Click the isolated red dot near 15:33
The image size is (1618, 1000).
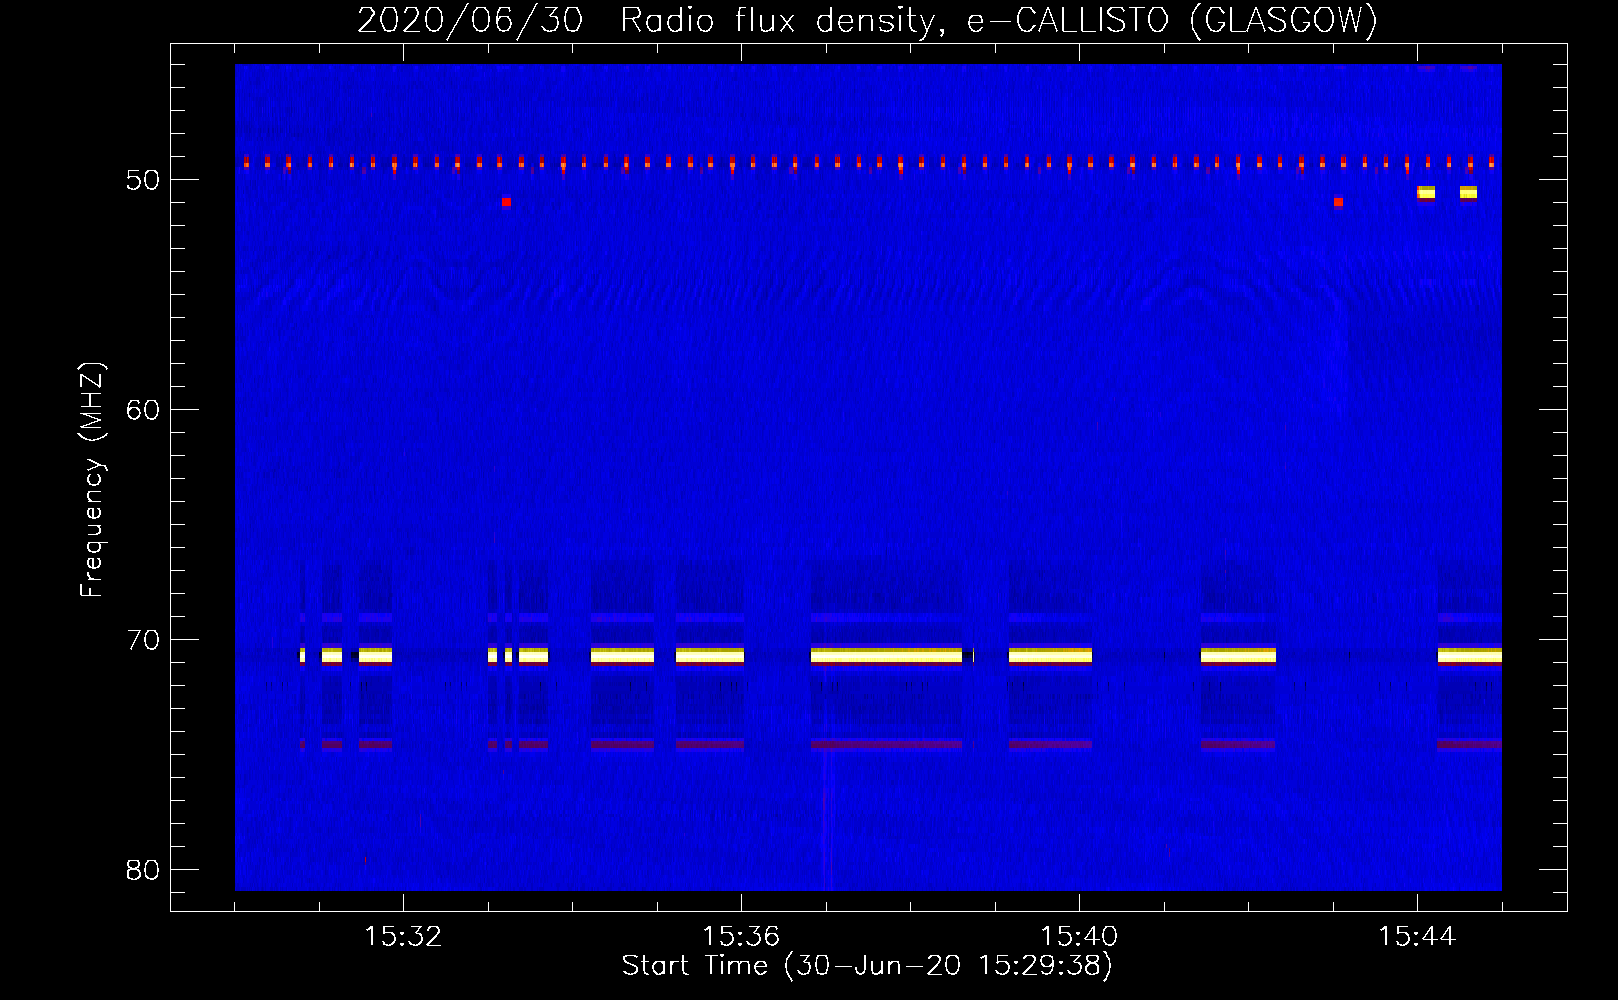point(507,202)
